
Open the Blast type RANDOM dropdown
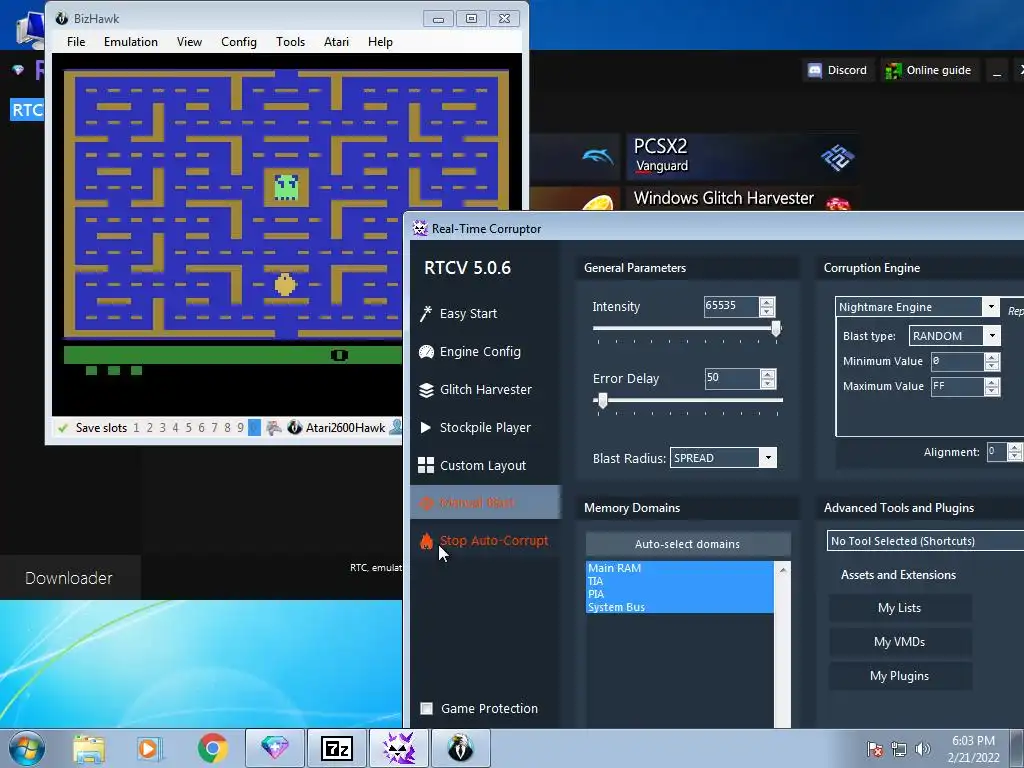pos(992,336)
